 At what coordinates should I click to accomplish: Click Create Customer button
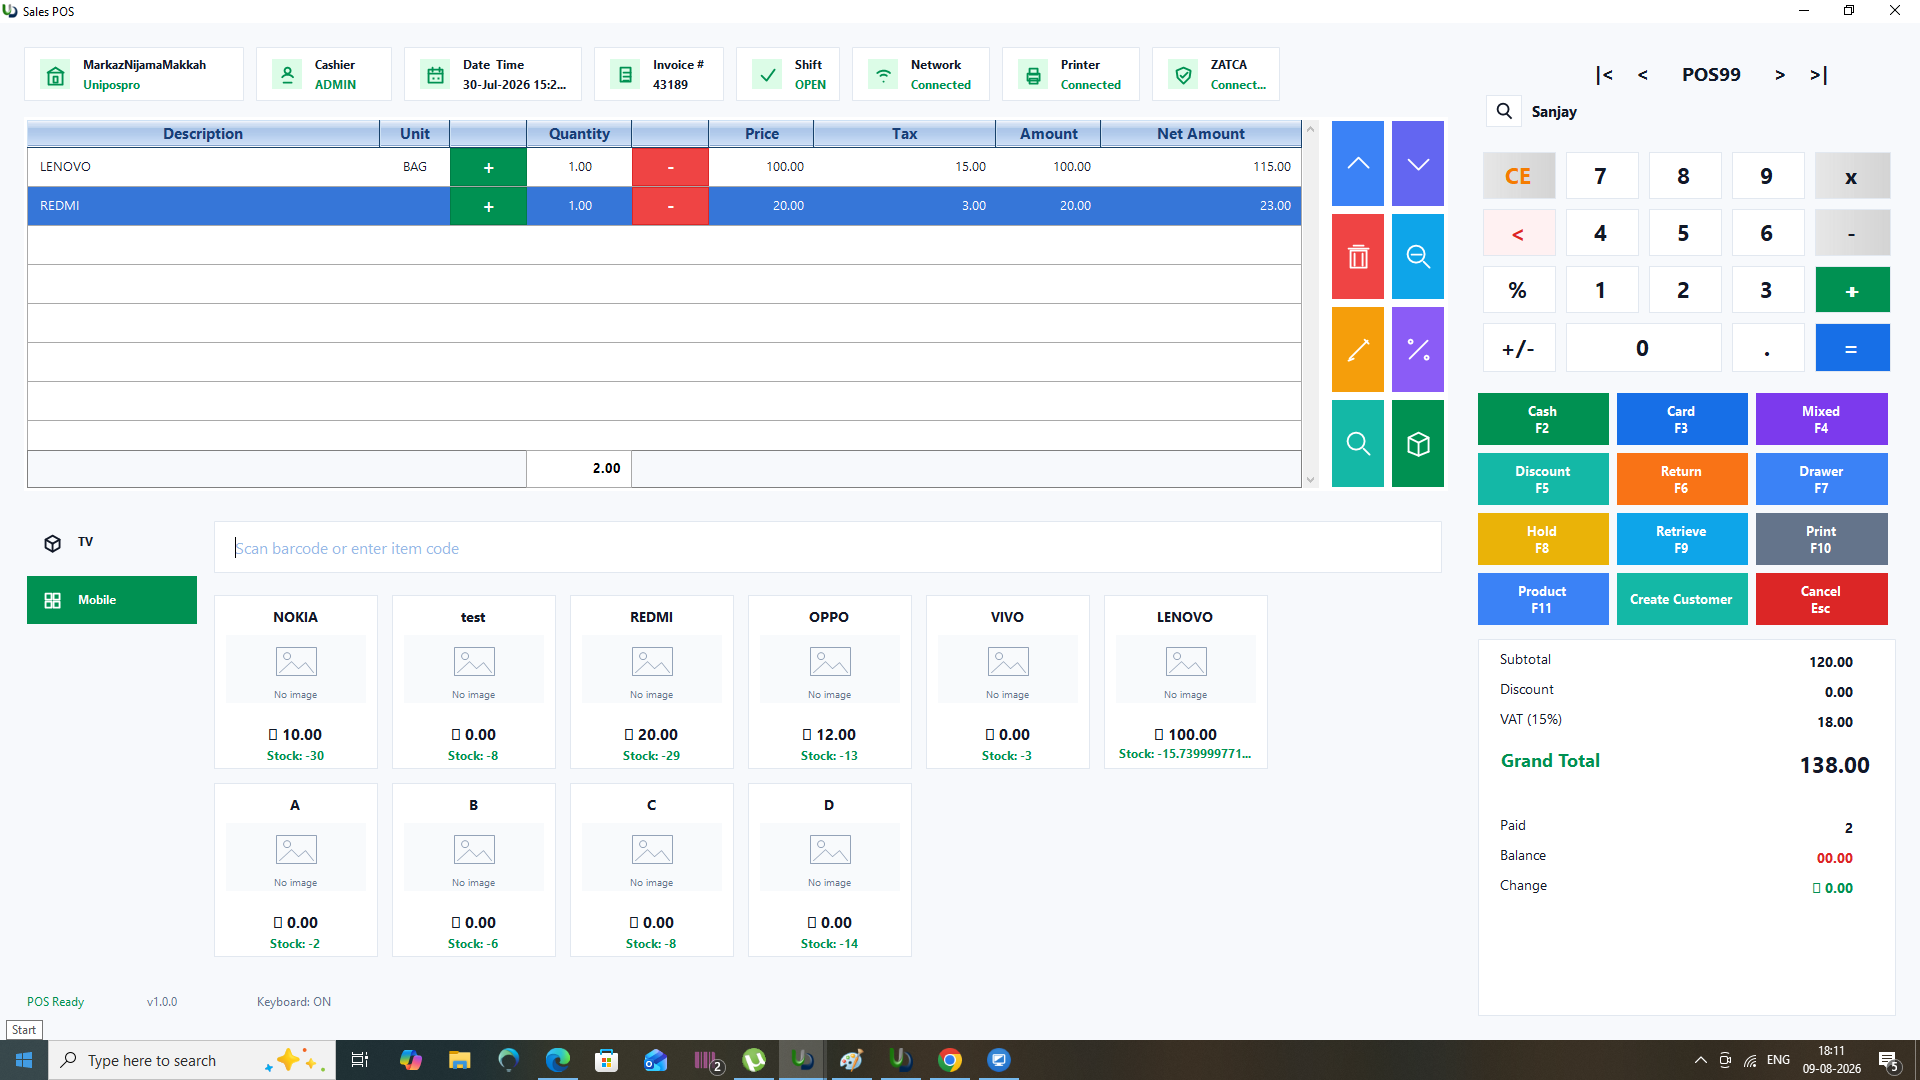point(1682,599)
